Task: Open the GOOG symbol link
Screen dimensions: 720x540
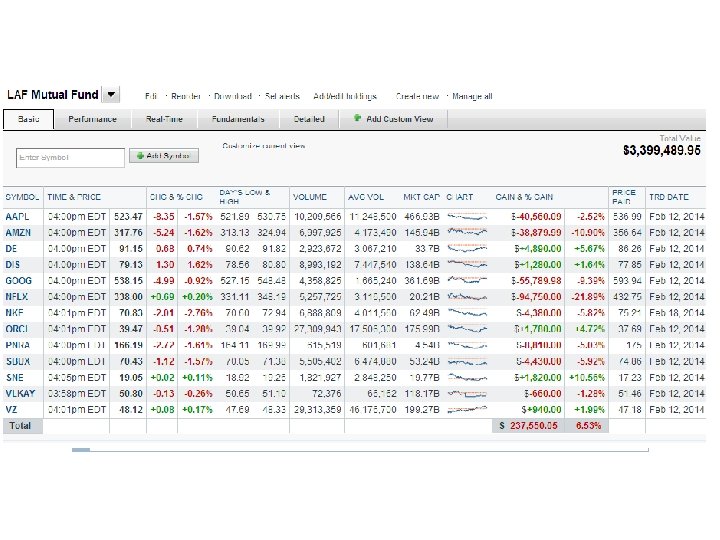Action: (18, 281)
